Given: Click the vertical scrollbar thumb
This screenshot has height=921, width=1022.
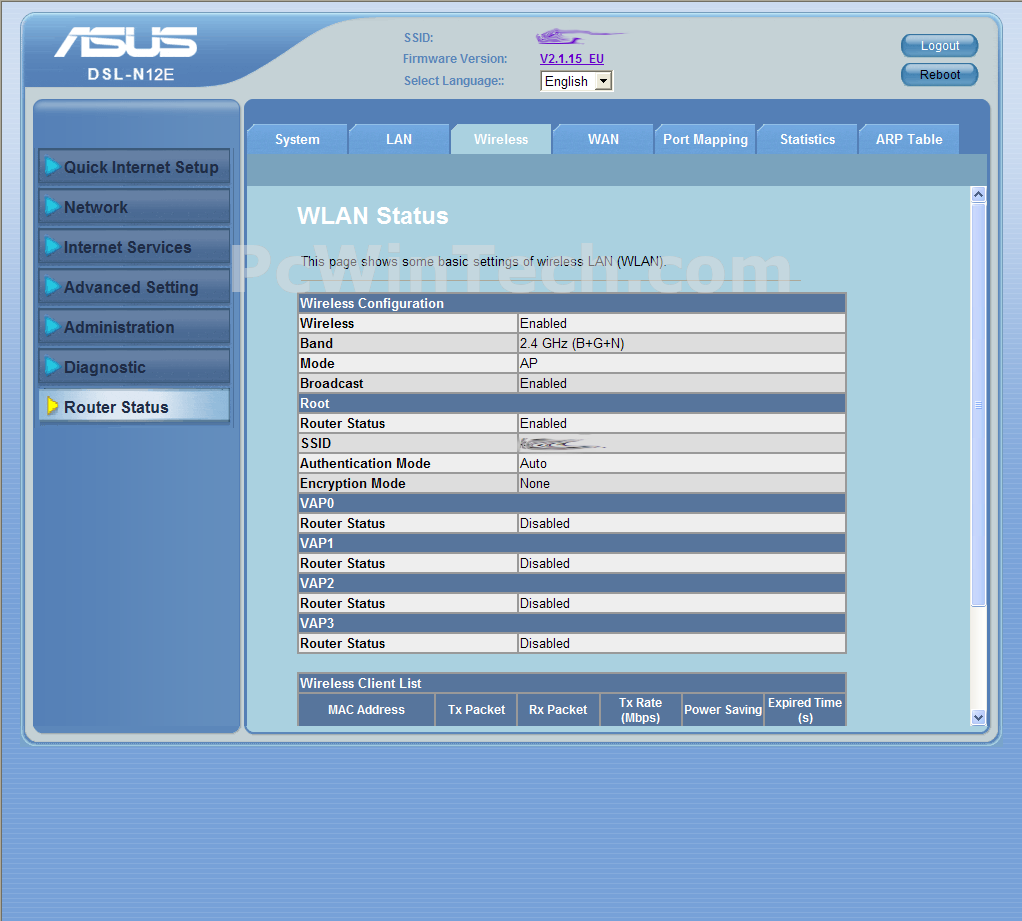Looking at the screenshot, I should pos(978,405).
